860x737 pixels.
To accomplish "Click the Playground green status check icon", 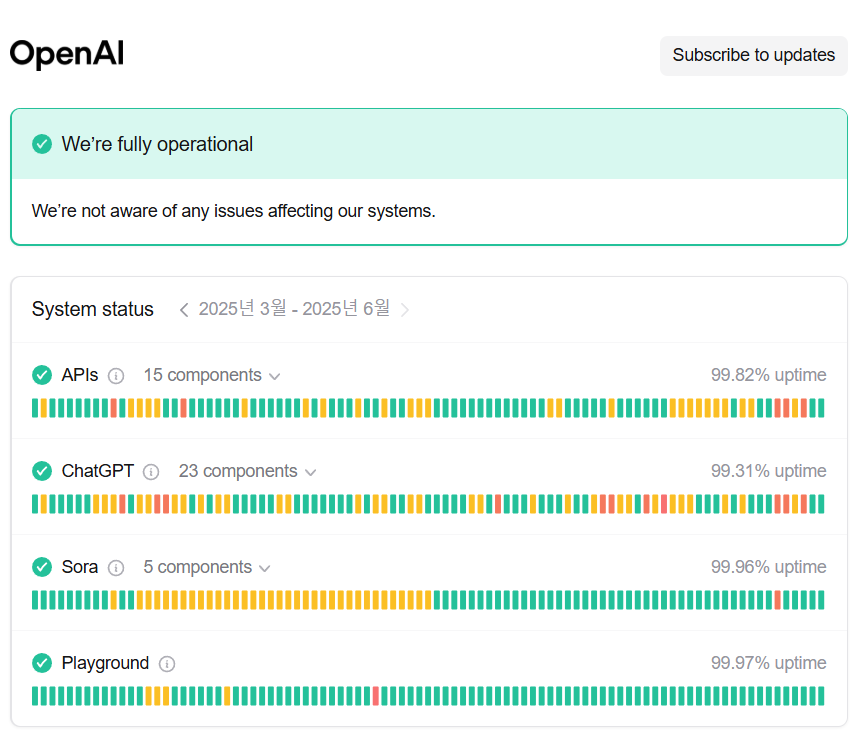I will pos(42,663).
